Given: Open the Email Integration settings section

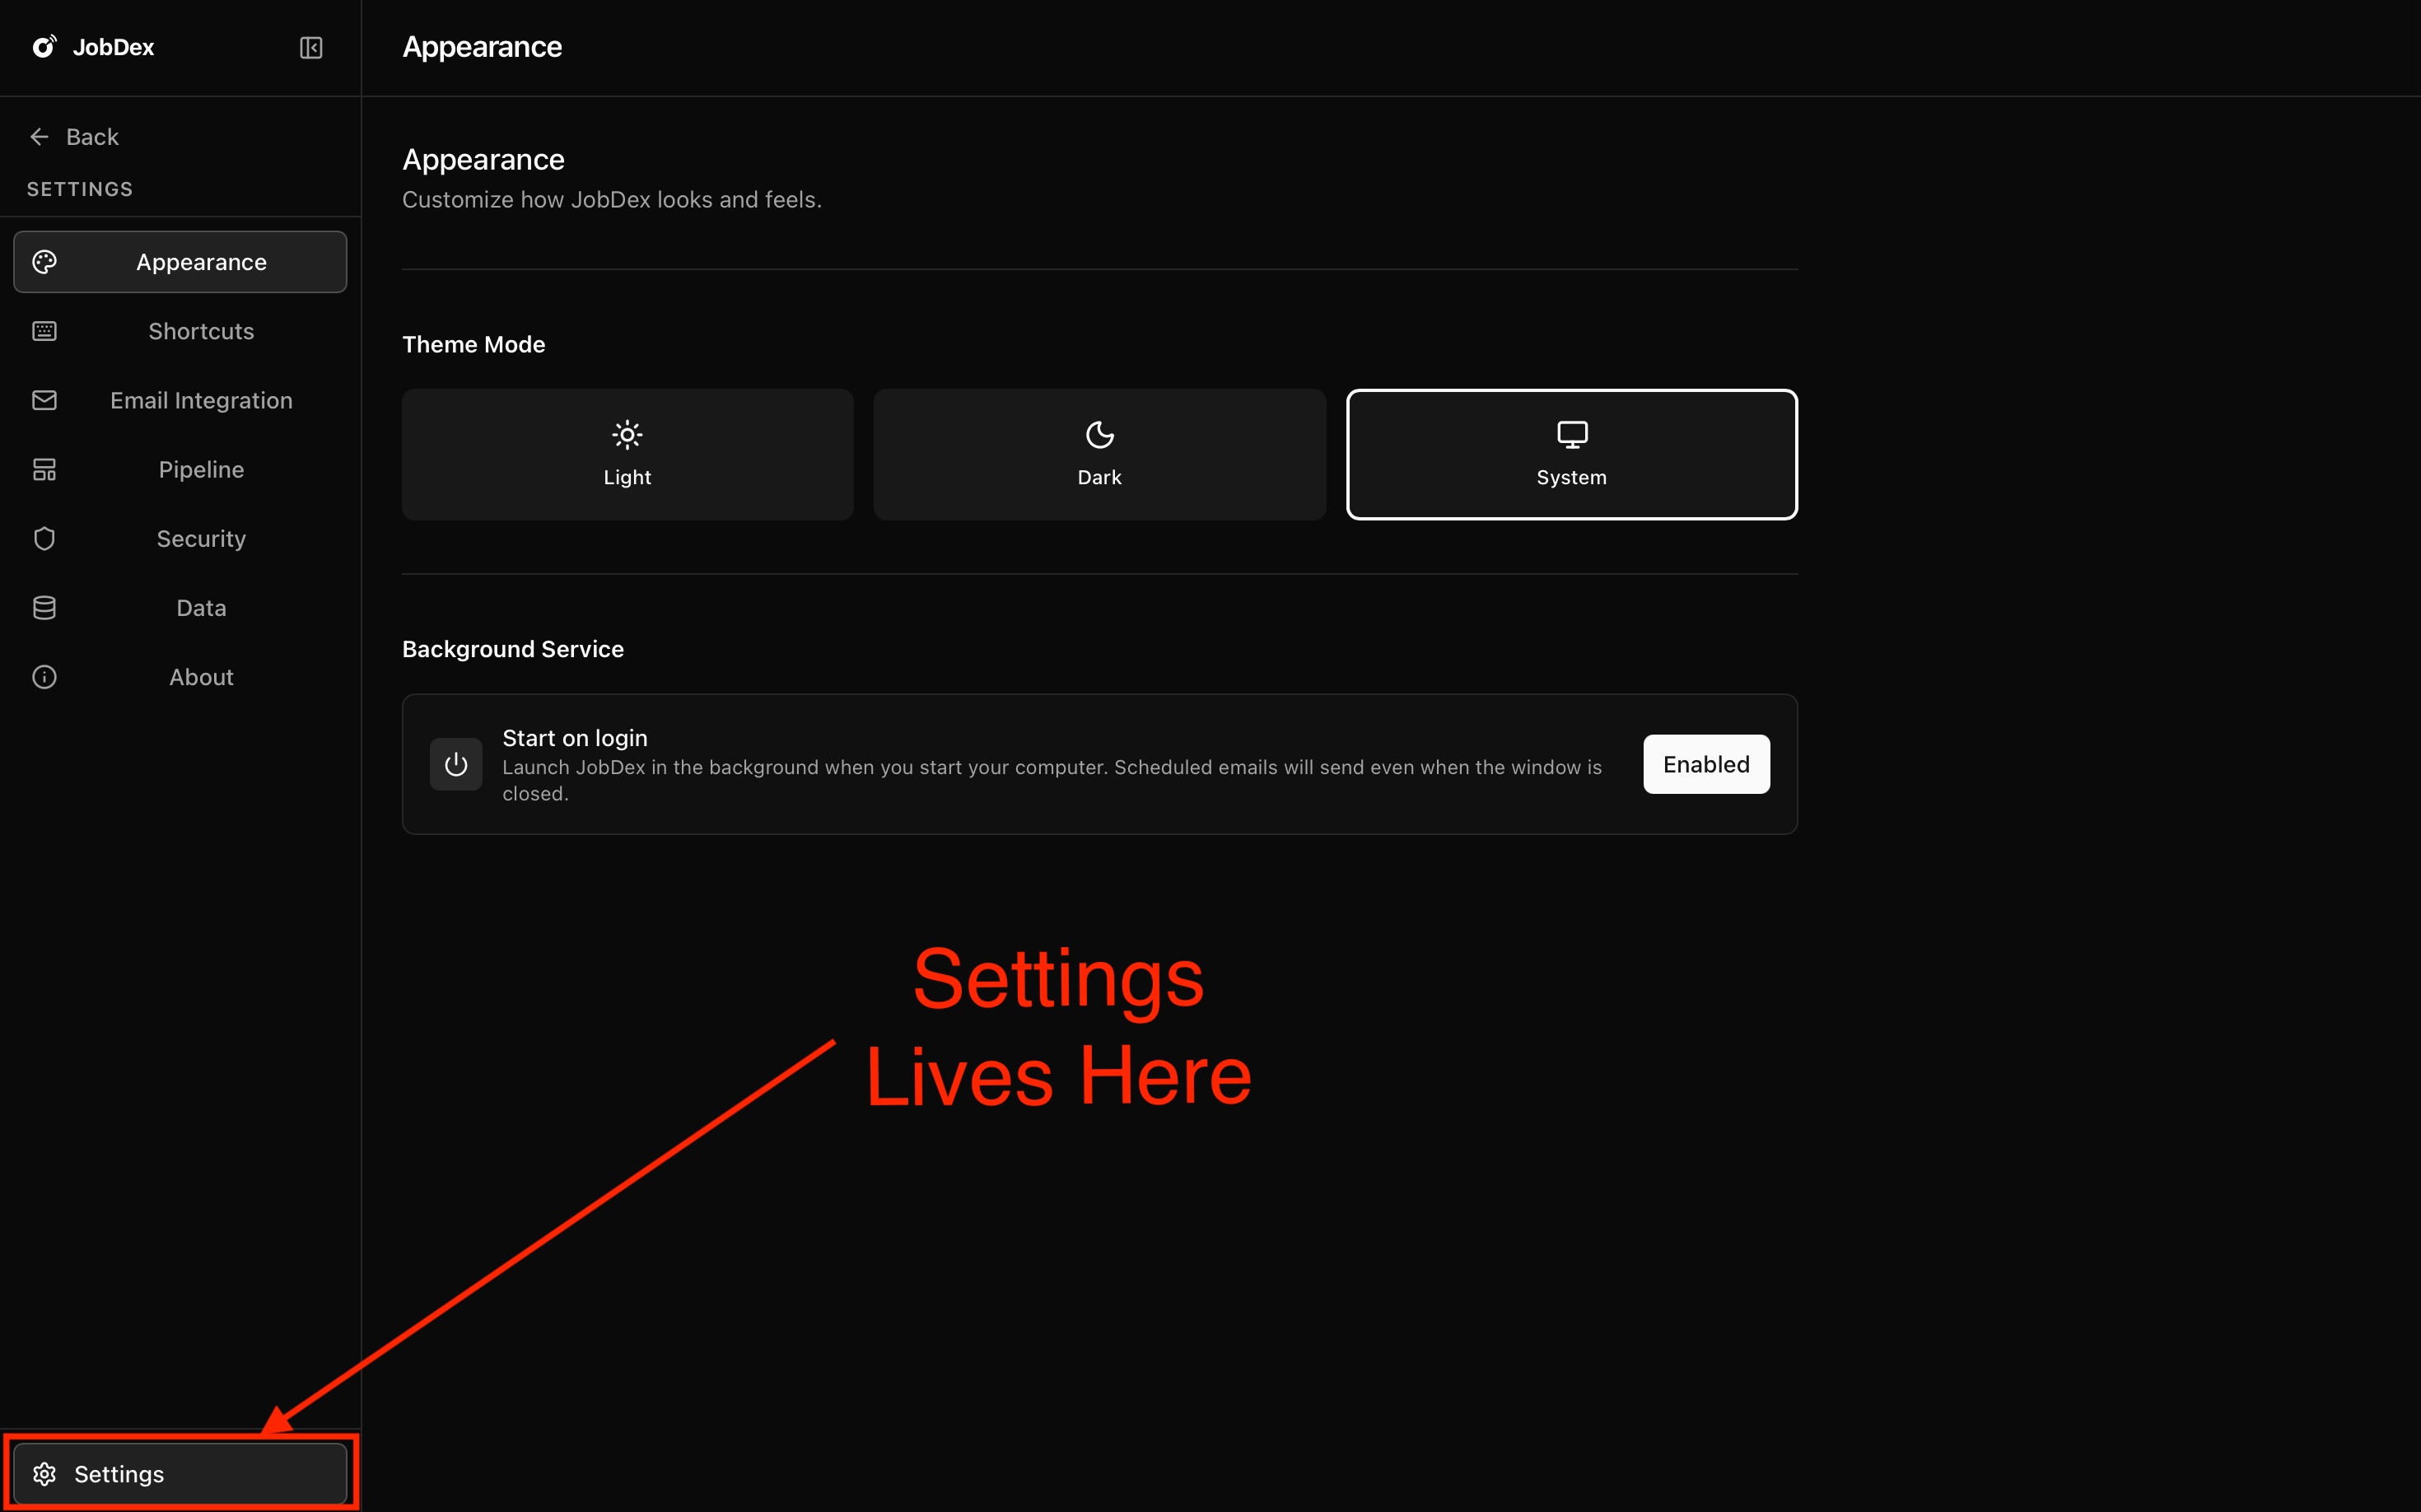Looking at the screenshot, I should pos(180,400).
